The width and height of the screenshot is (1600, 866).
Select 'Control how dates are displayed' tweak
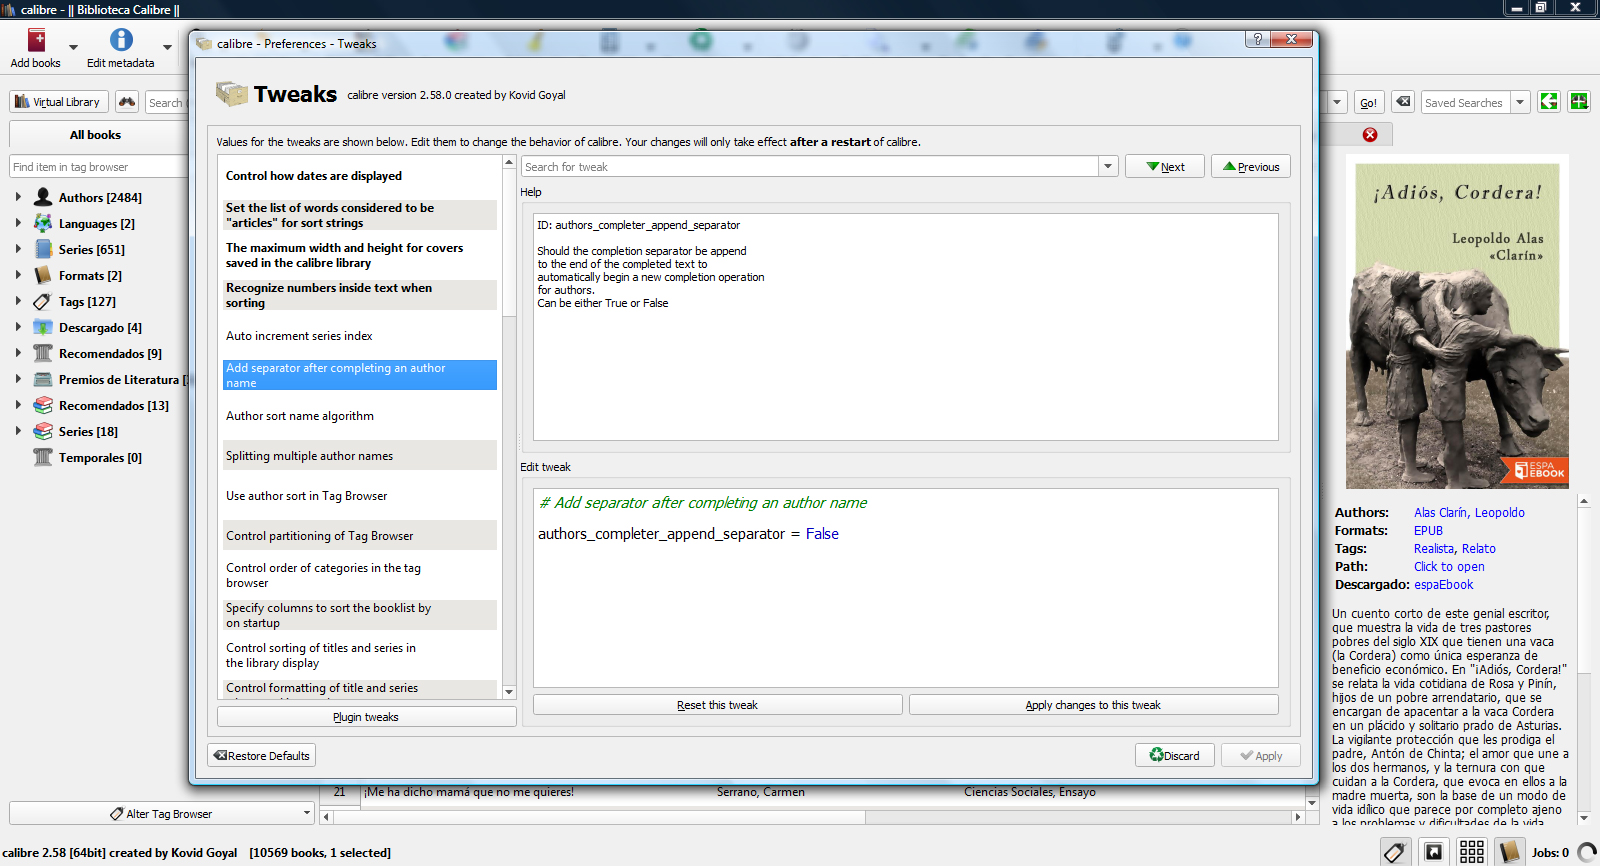359,175
